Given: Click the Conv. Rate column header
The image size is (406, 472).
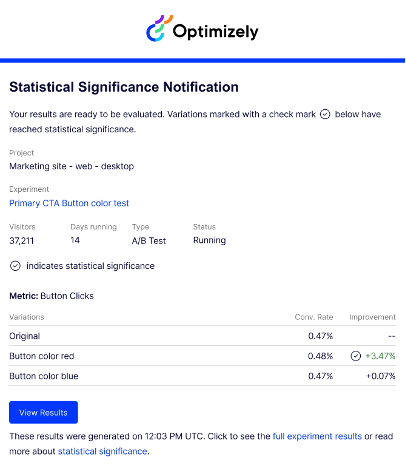Looking at the screenshot, I should (x=314, y=317).
